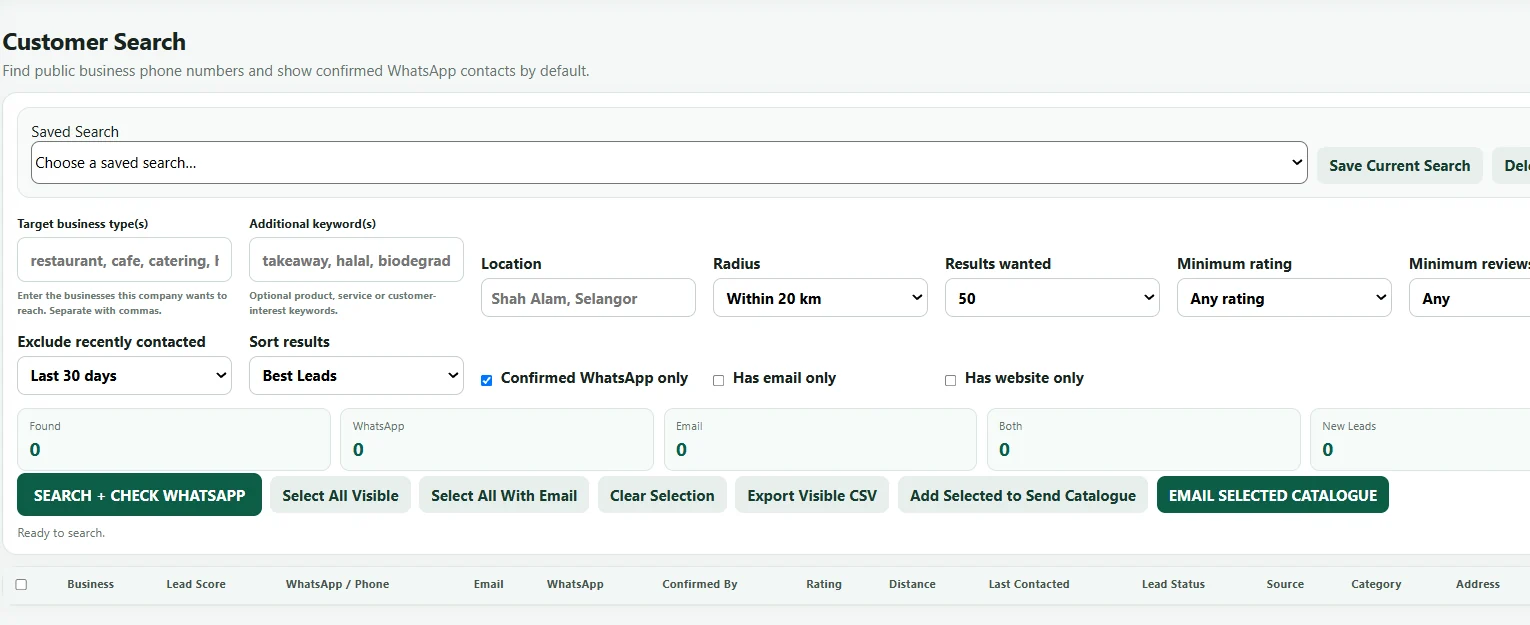Click the Both count card
Screen dimensions: 1530x625
[1143, 439]
